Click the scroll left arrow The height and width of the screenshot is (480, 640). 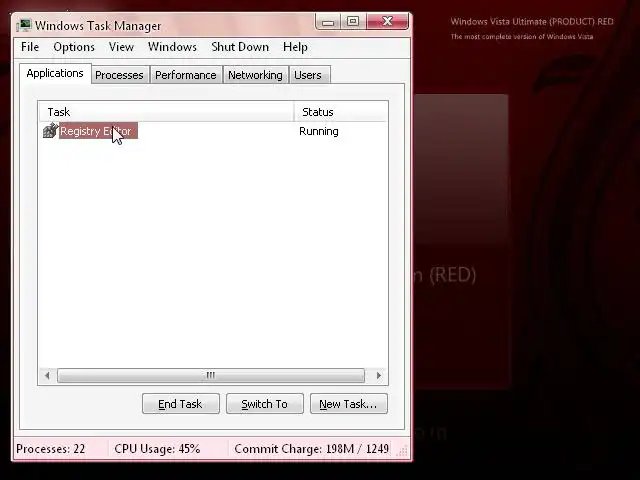click(x=47, y=375)
